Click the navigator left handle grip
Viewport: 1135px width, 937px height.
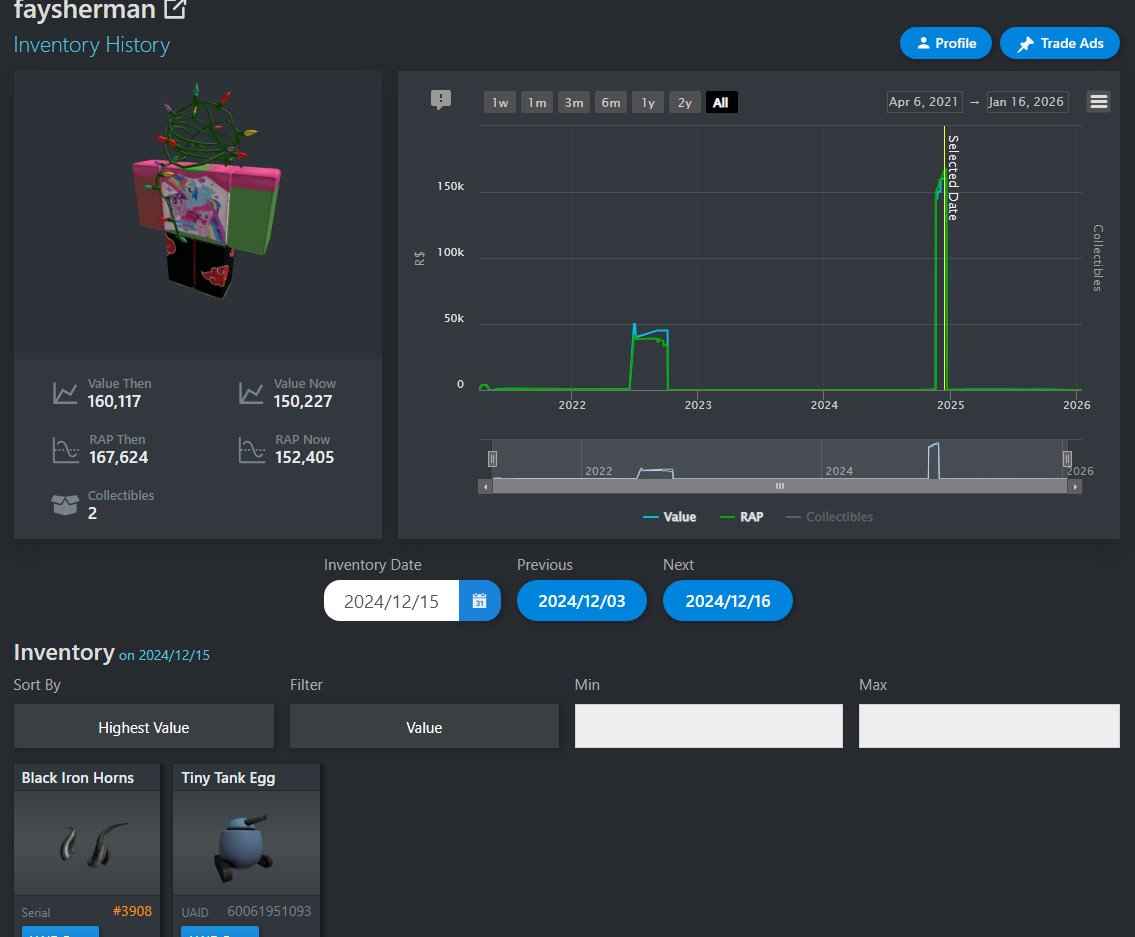click(x=492, y=459)
